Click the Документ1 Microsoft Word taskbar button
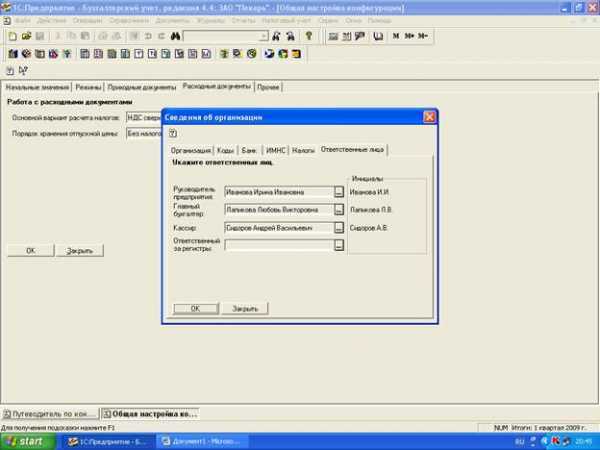The width and height of the screenshot is (600, 450). click(203, 441)
